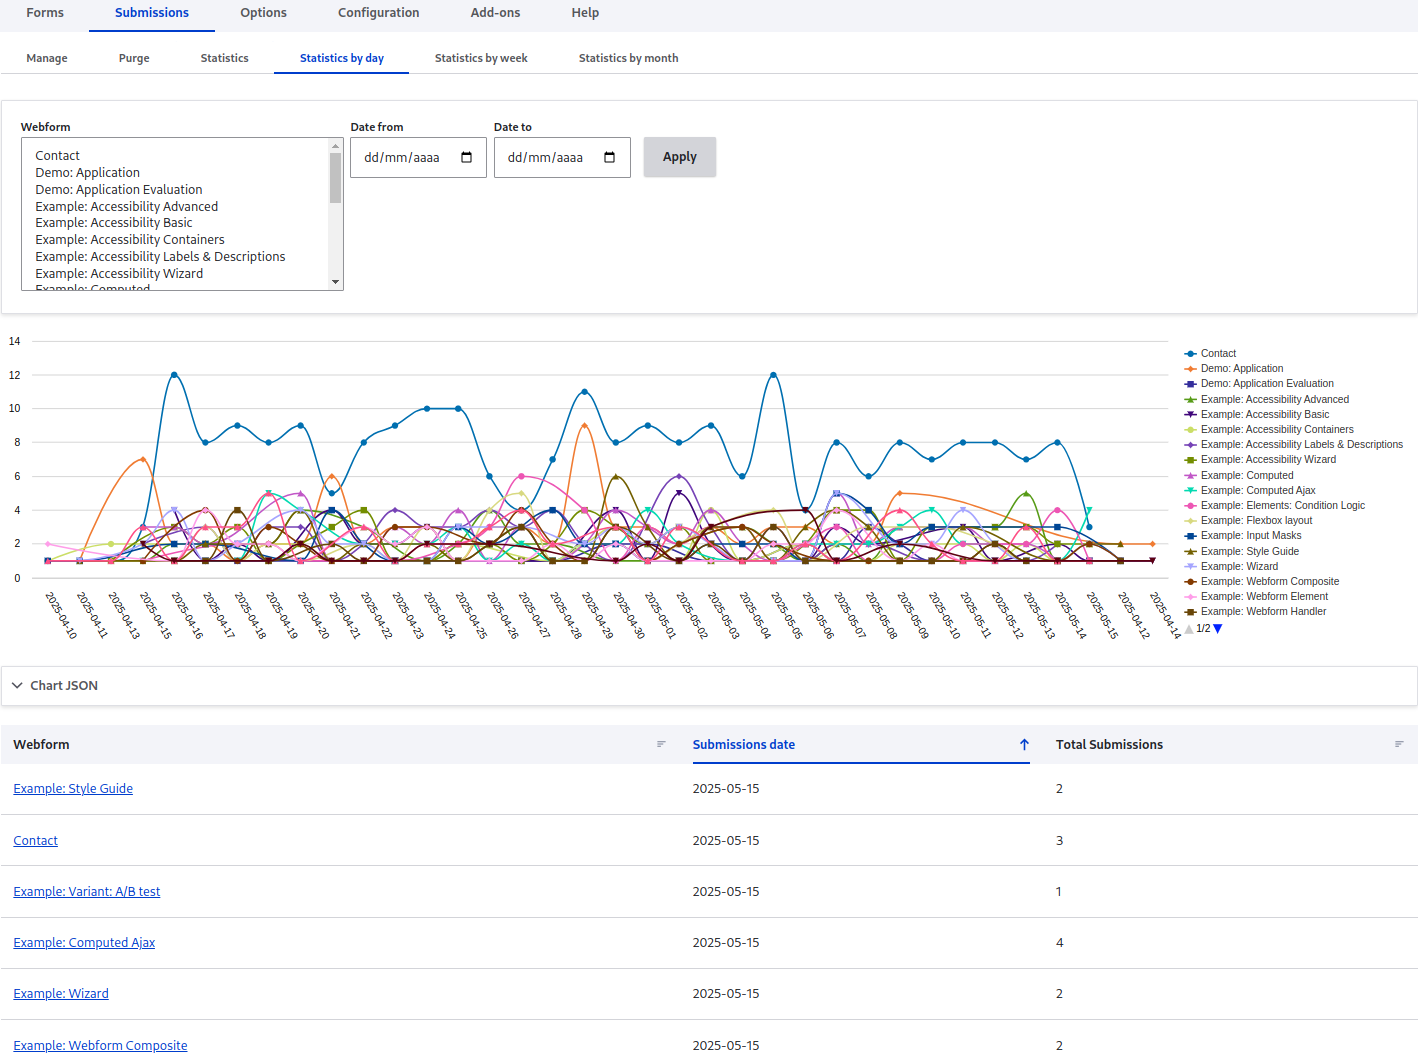Screen dimensions: 1418x1055
Task: Click sort icon in Webform column header
Action: (661, 744)
